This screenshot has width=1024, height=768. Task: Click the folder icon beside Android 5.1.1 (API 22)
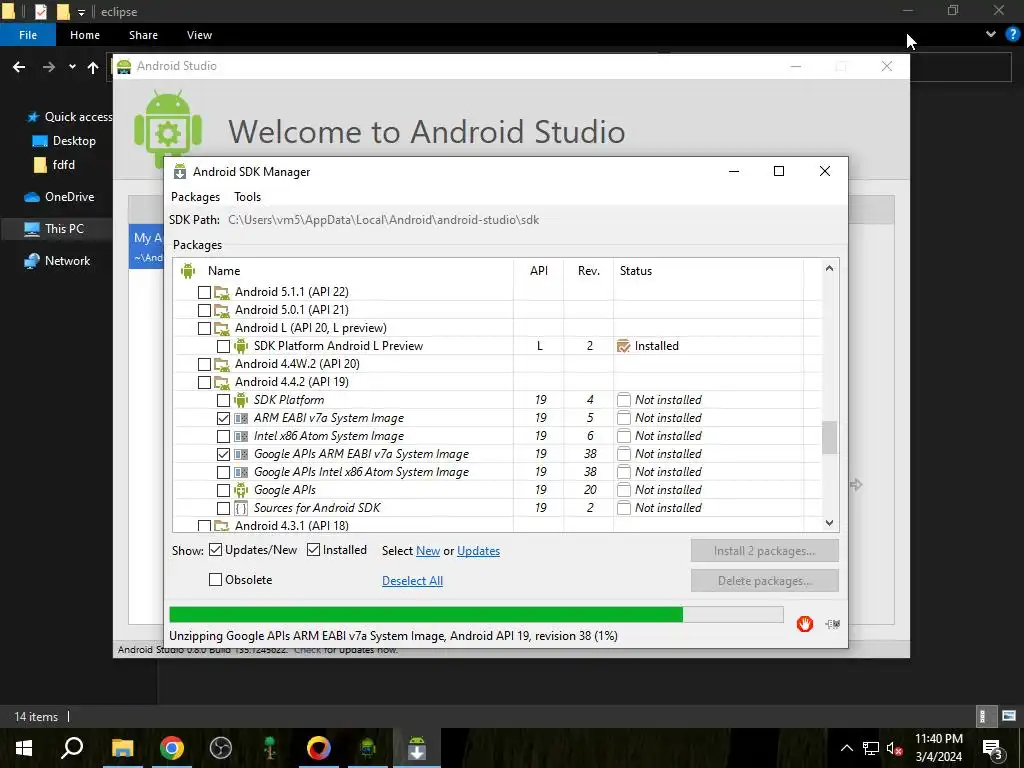(222, 292)
